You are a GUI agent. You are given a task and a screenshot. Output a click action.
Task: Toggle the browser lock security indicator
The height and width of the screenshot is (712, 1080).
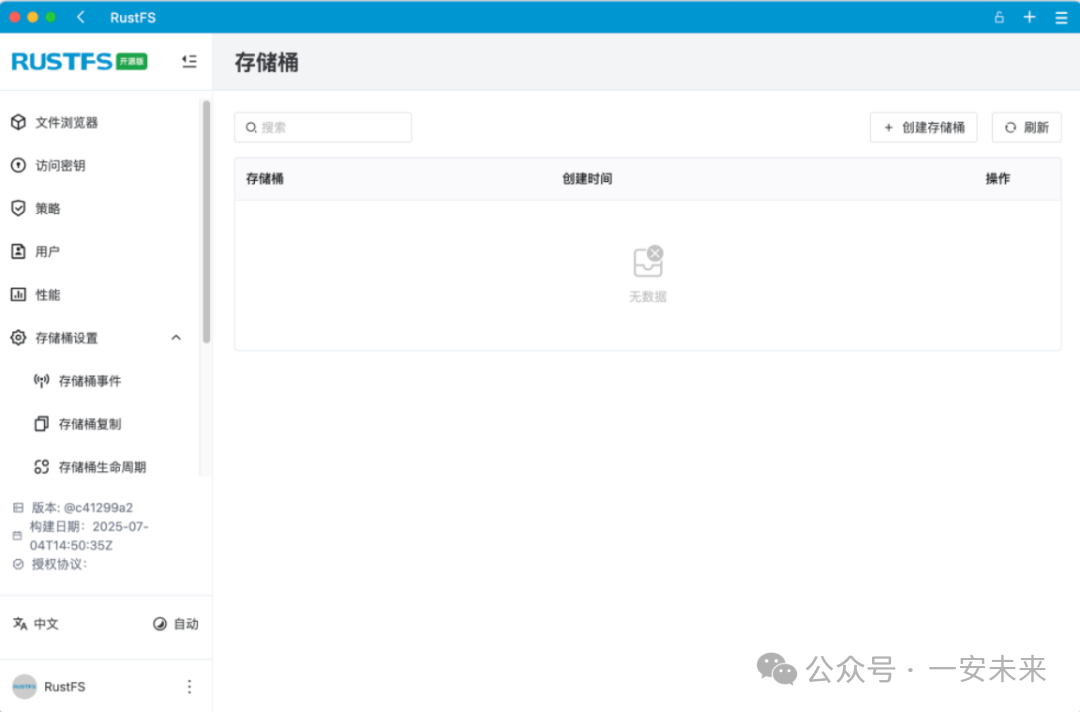[999, 17]
